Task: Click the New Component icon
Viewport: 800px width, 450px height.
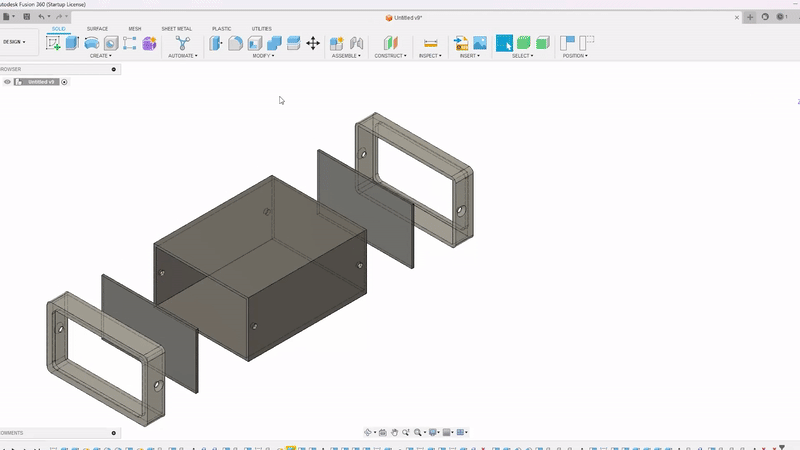Action: pyautogui.click(x=337, y=43)
